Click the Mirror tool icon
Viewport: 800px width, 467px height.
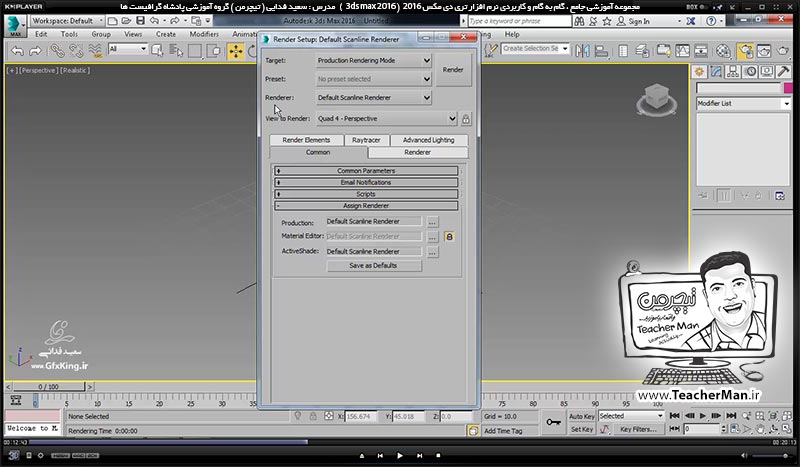(x=582, y=51)
